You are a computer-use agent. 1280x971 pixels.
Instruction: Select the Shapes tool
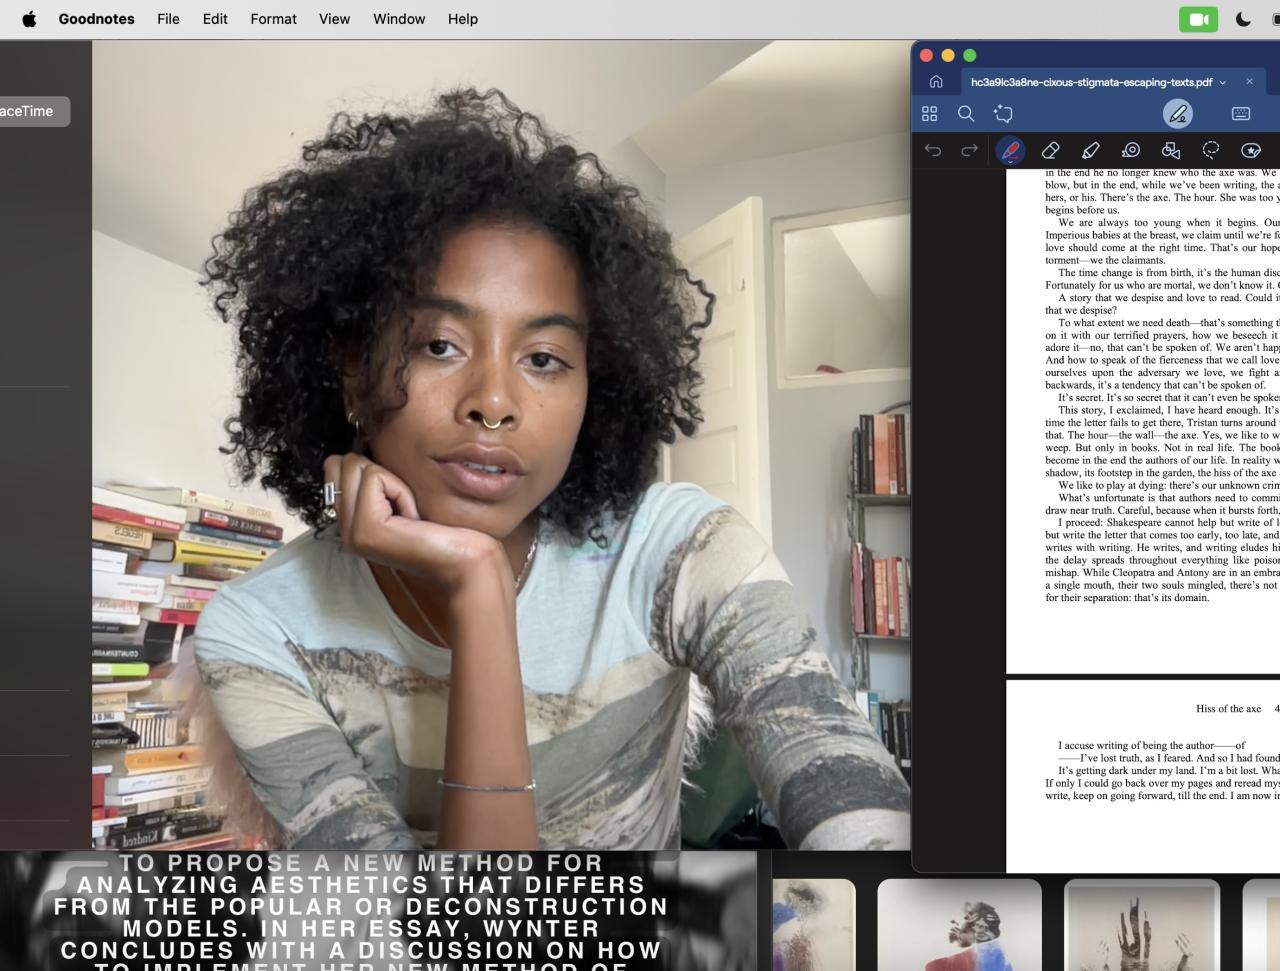[x=1171, y=151]
